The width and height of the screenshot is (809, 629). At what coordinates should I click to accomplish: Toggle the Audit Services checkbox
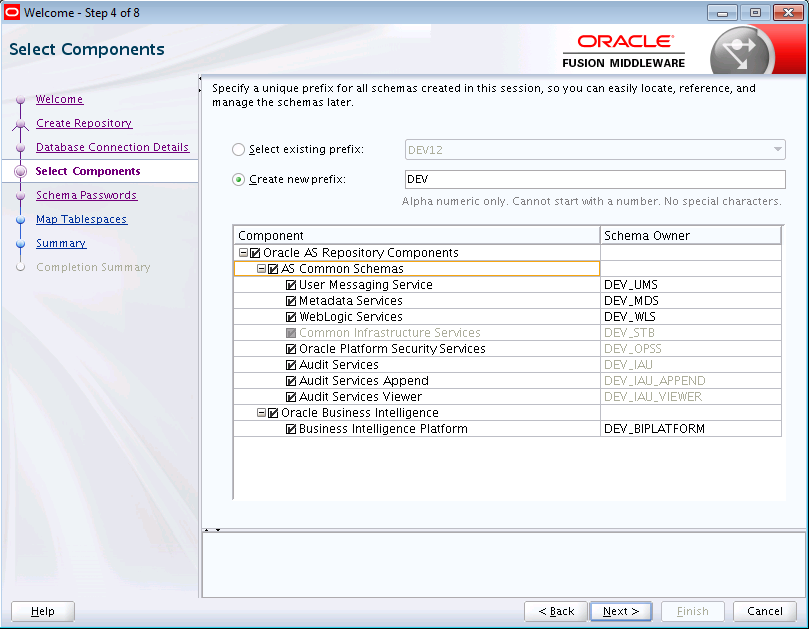pyautogui.click(x=291, y=365)
